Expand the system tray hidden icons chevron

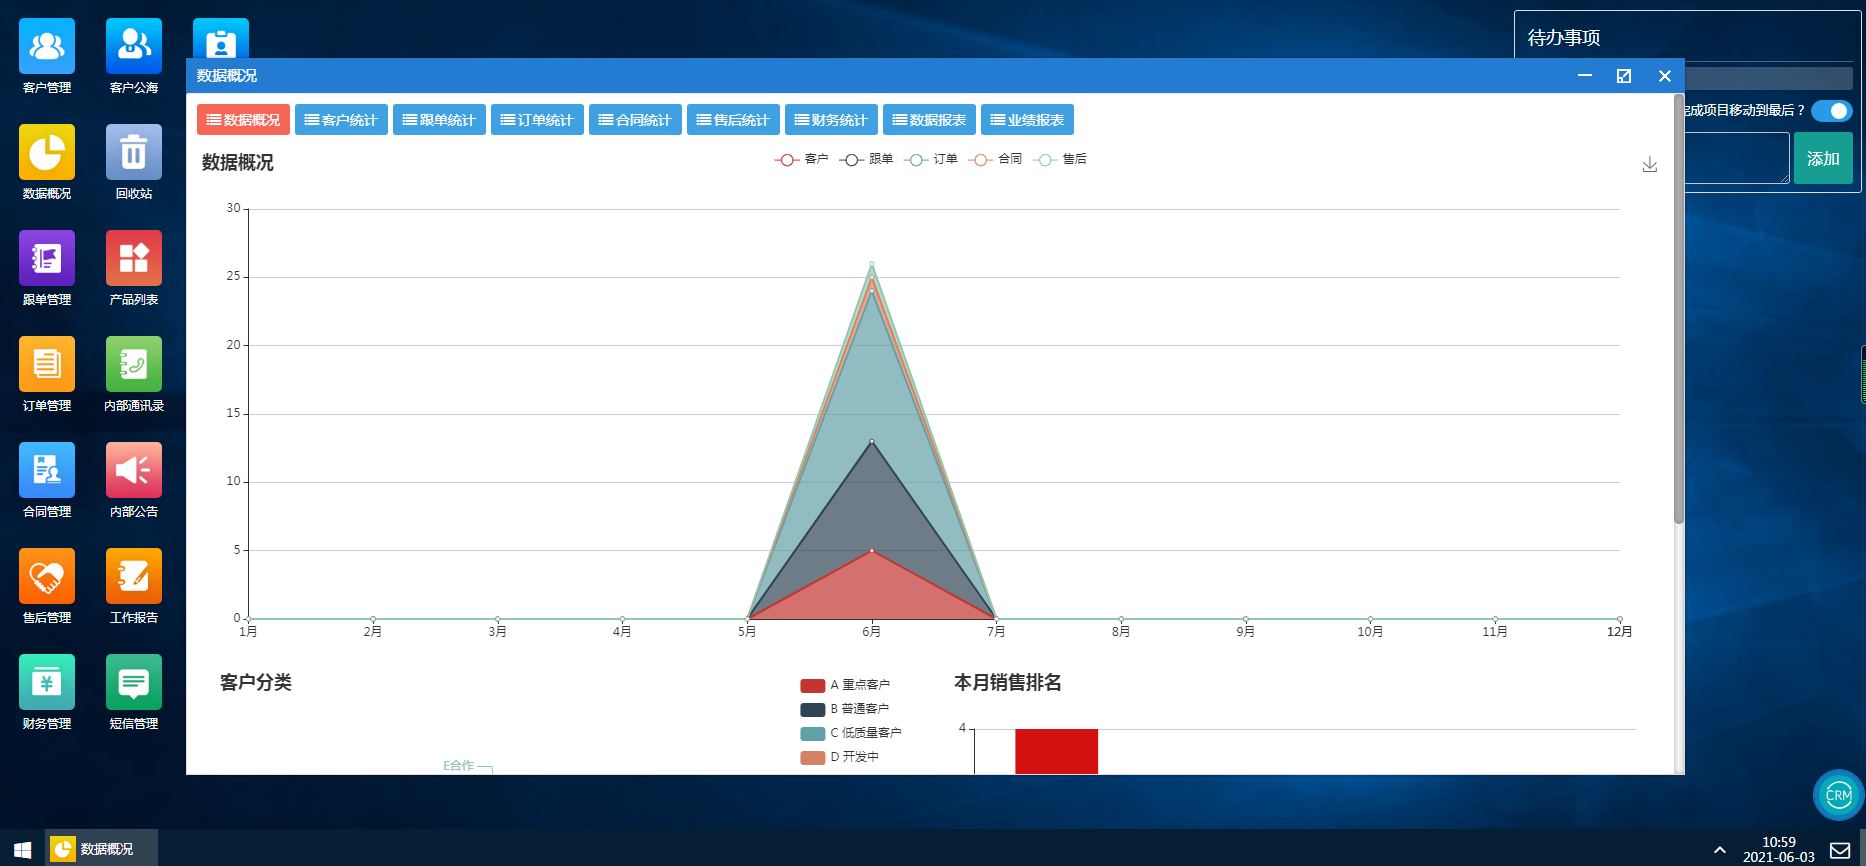tap(1719, 849)
